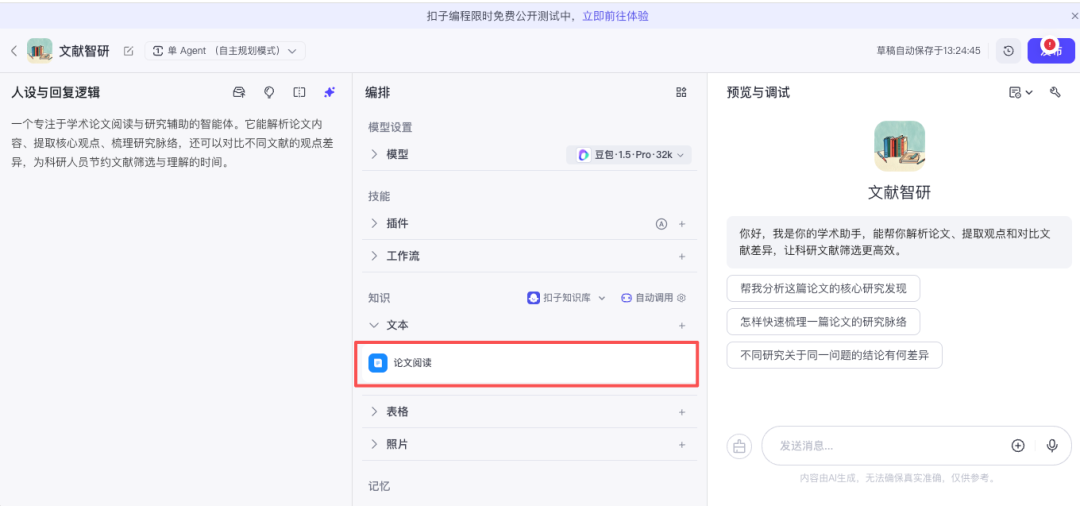Select the 论文阅读 knowledge item
1080x506 pixels.
527,363
